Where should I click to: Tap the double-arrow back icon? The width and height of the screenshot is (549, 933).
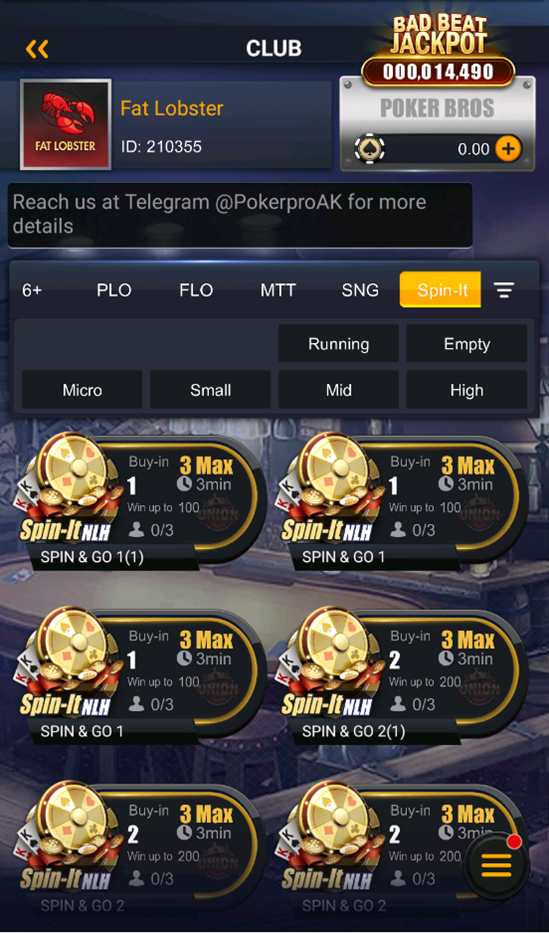tap(37, 49)
